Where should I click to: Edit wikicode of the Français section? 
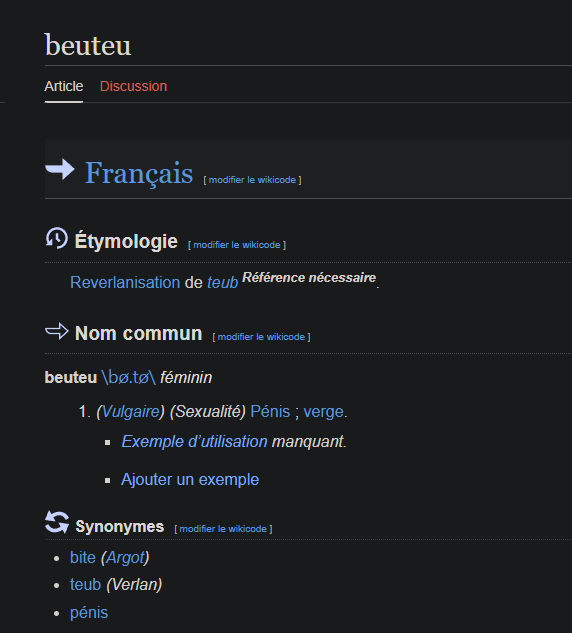(252, 180)
